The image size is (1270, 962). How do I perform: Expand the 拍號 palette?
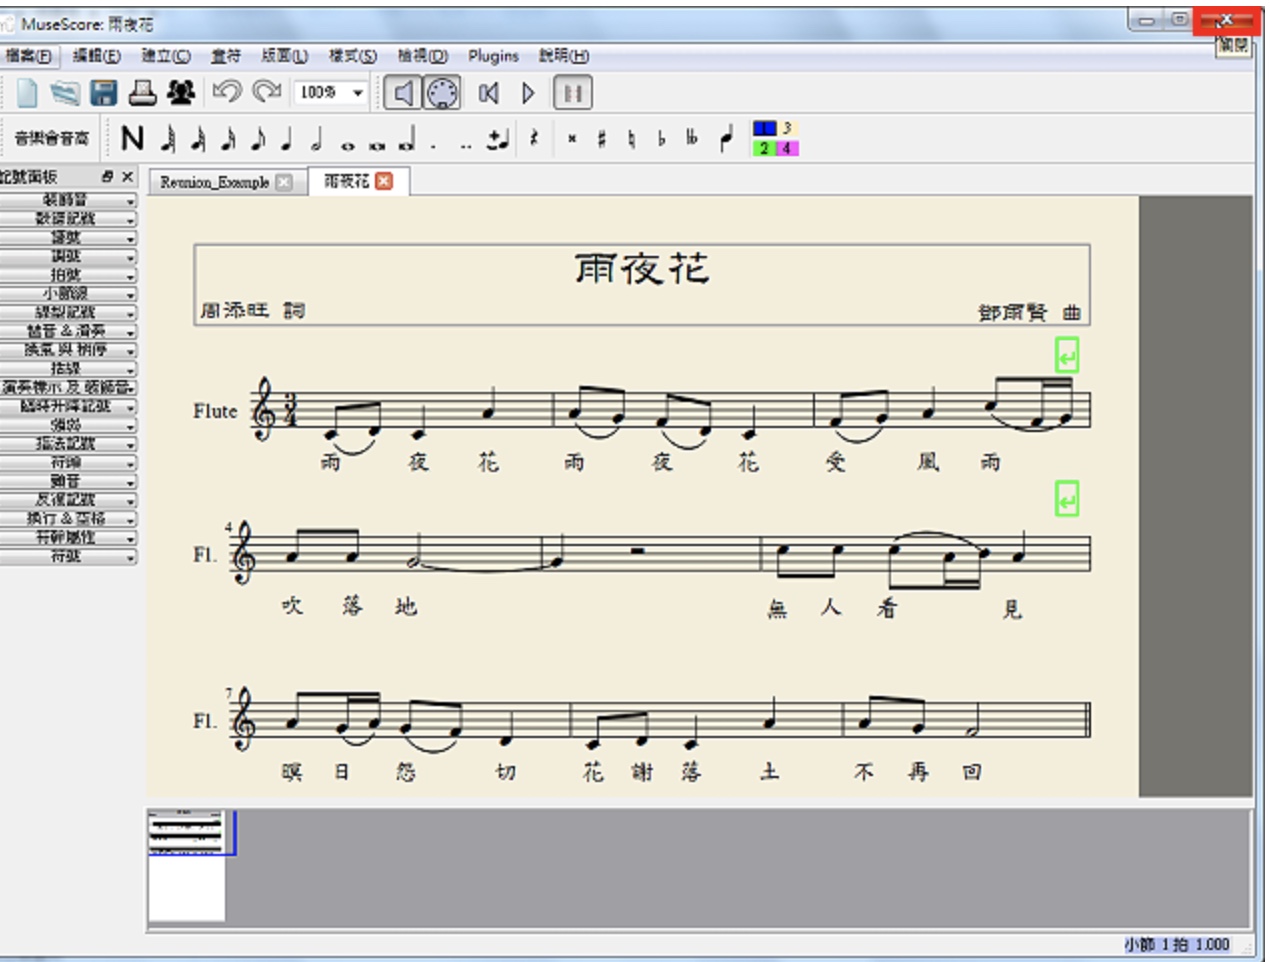68,275
